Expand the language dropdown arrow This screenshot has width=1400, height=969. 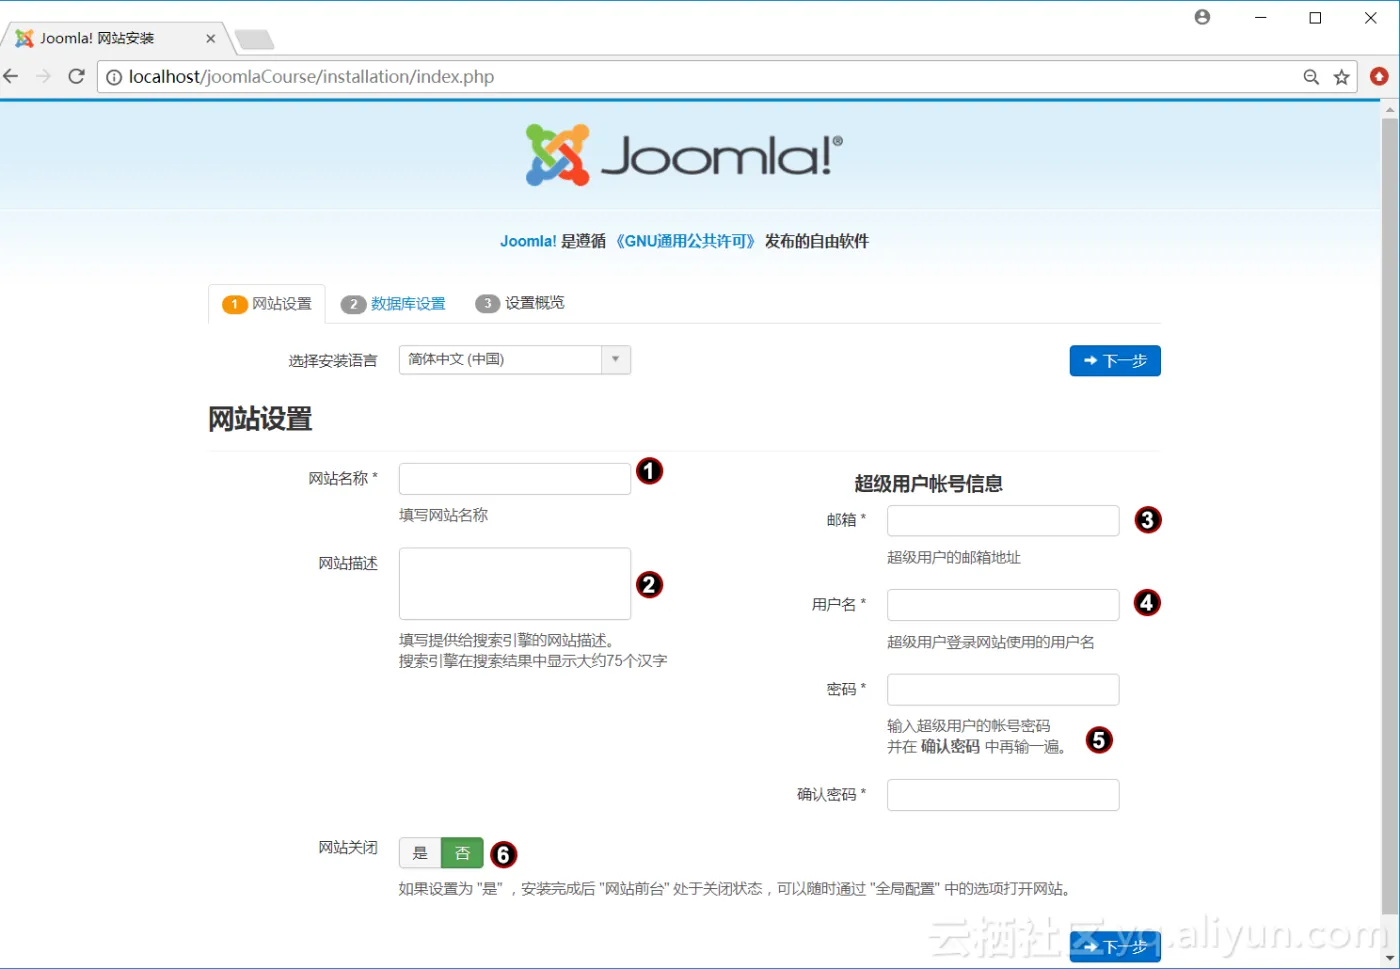click(616, 360)
